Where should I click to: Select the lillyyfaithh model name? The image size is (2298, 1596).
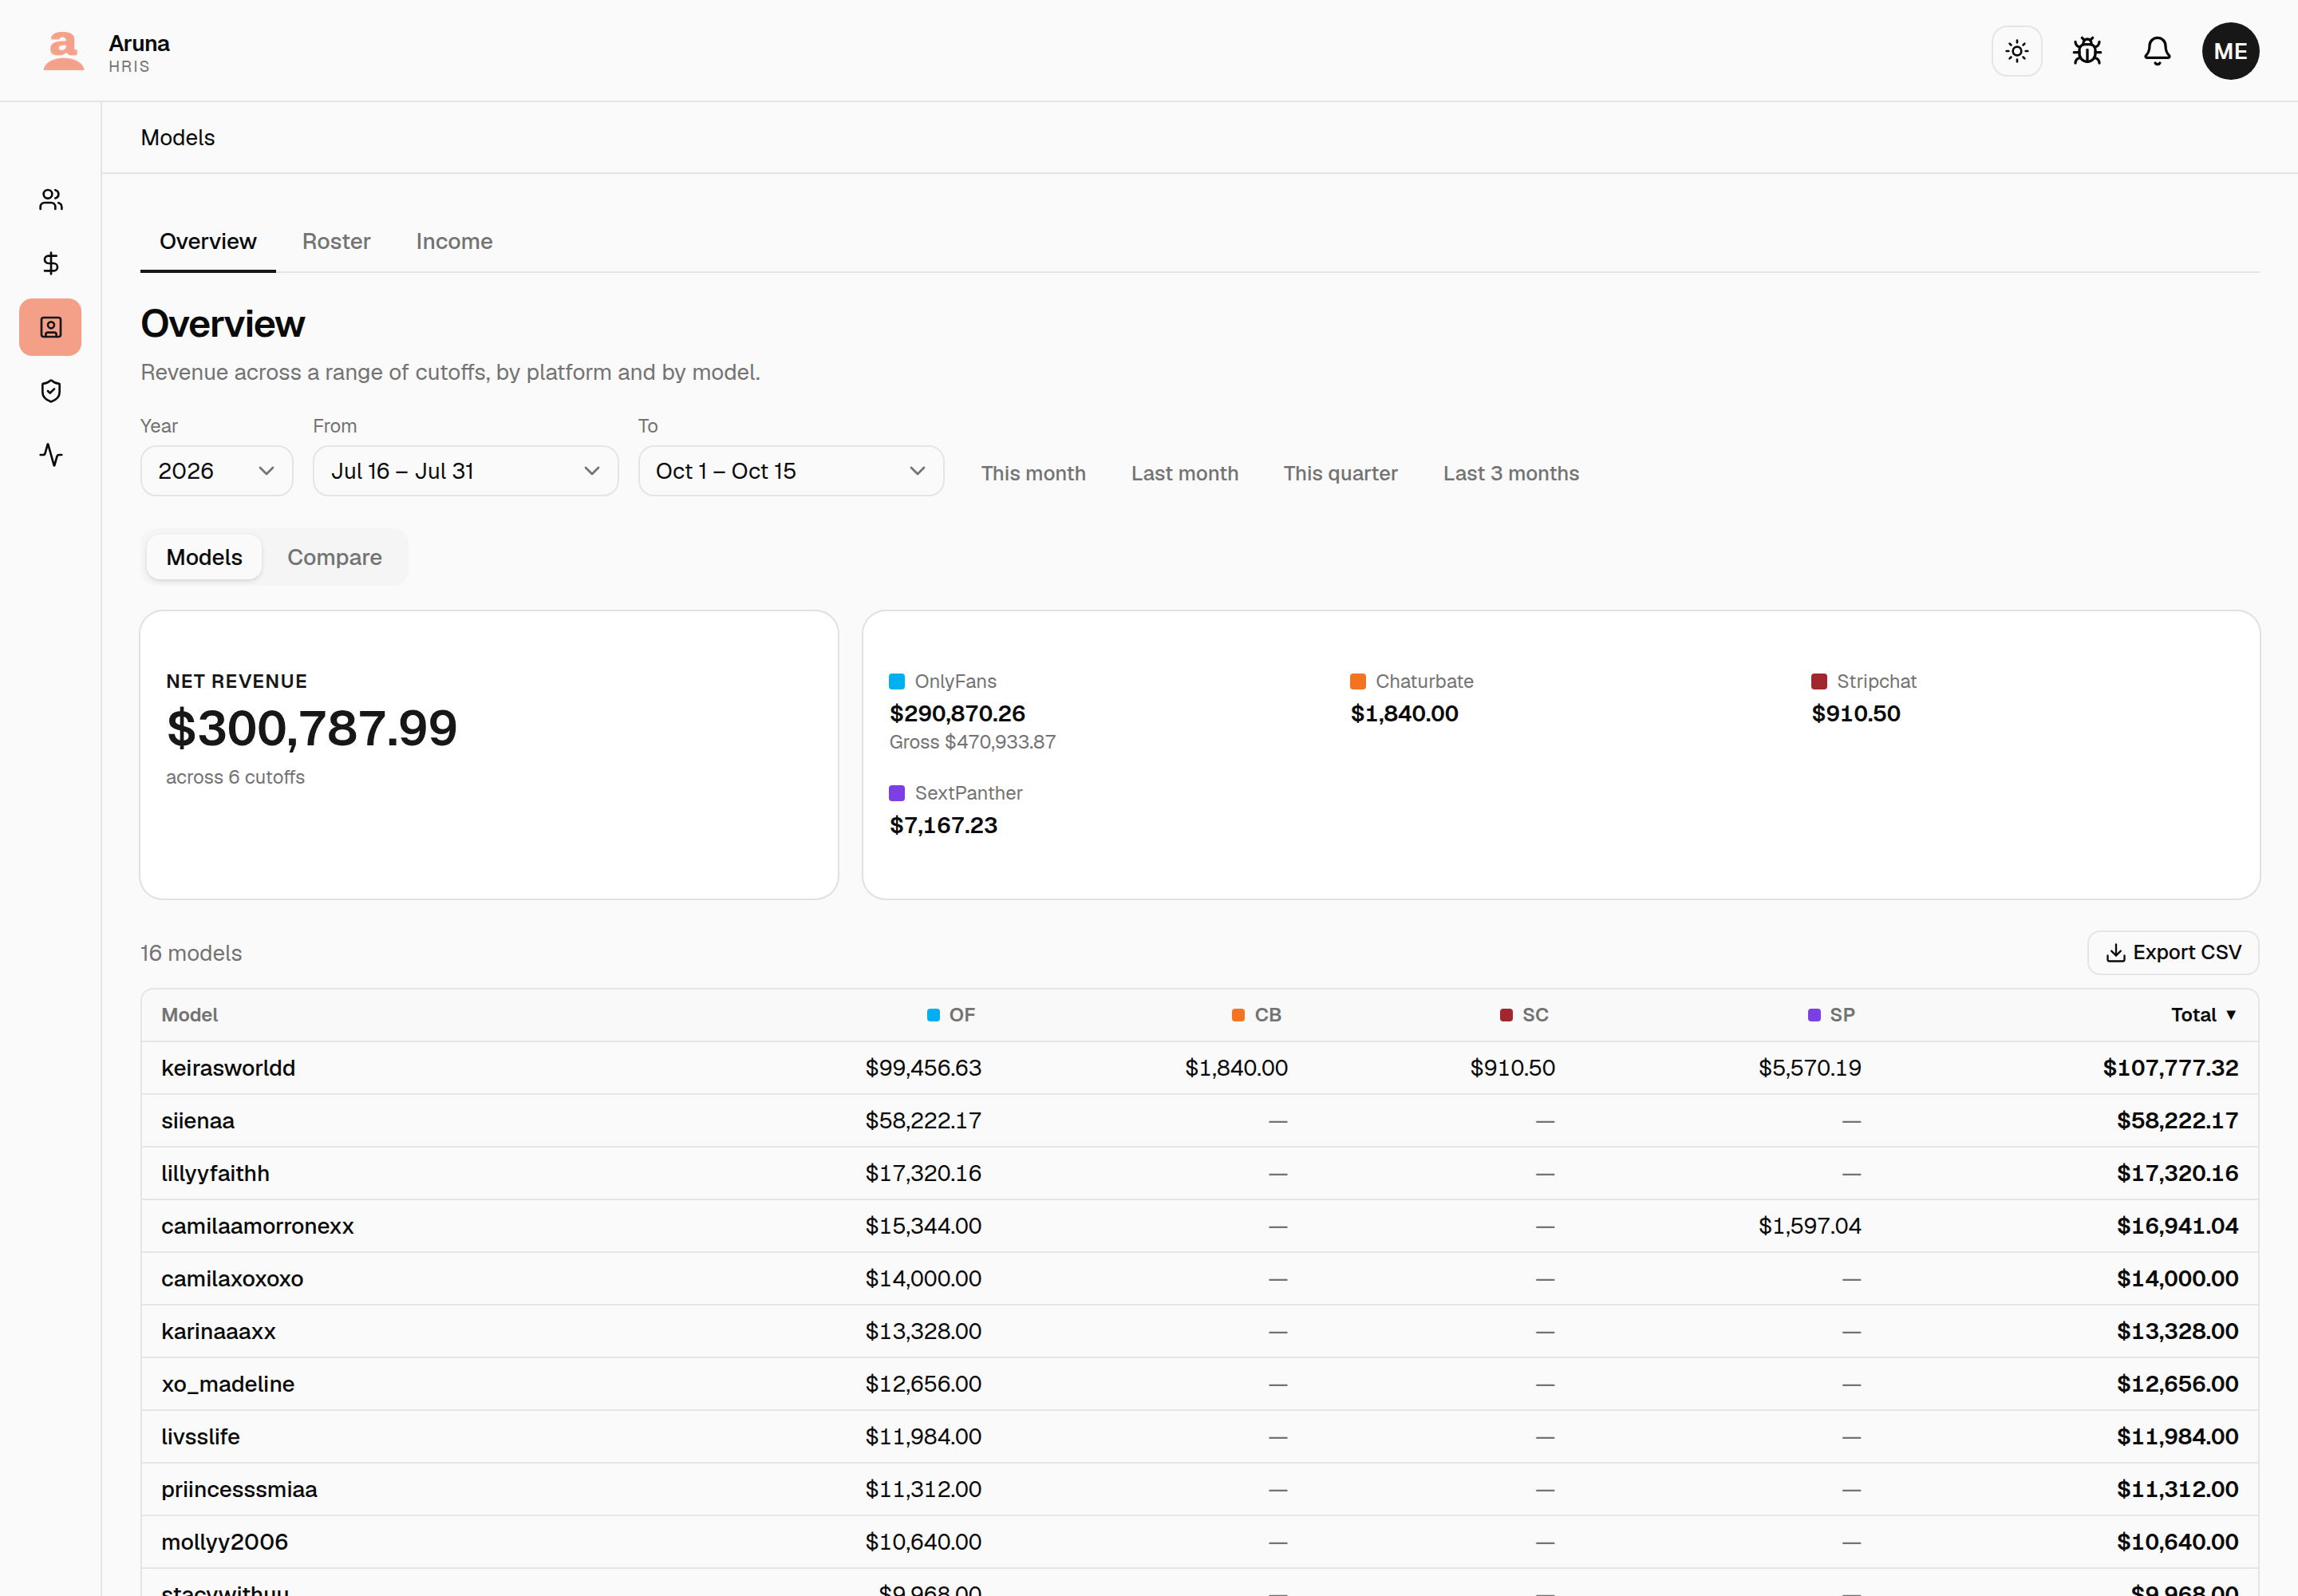pos(215,1173)
